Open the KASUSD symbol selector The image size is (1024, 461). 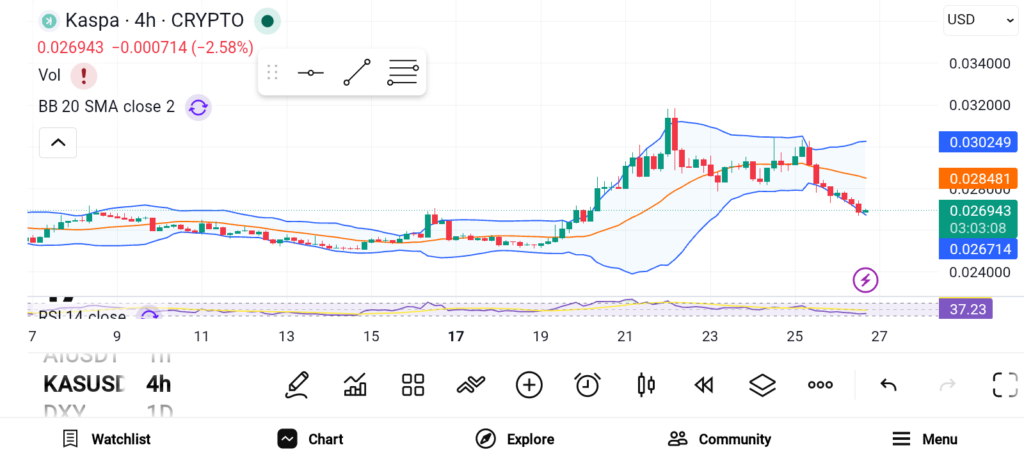pyautogui.click(x=83, y=384)
